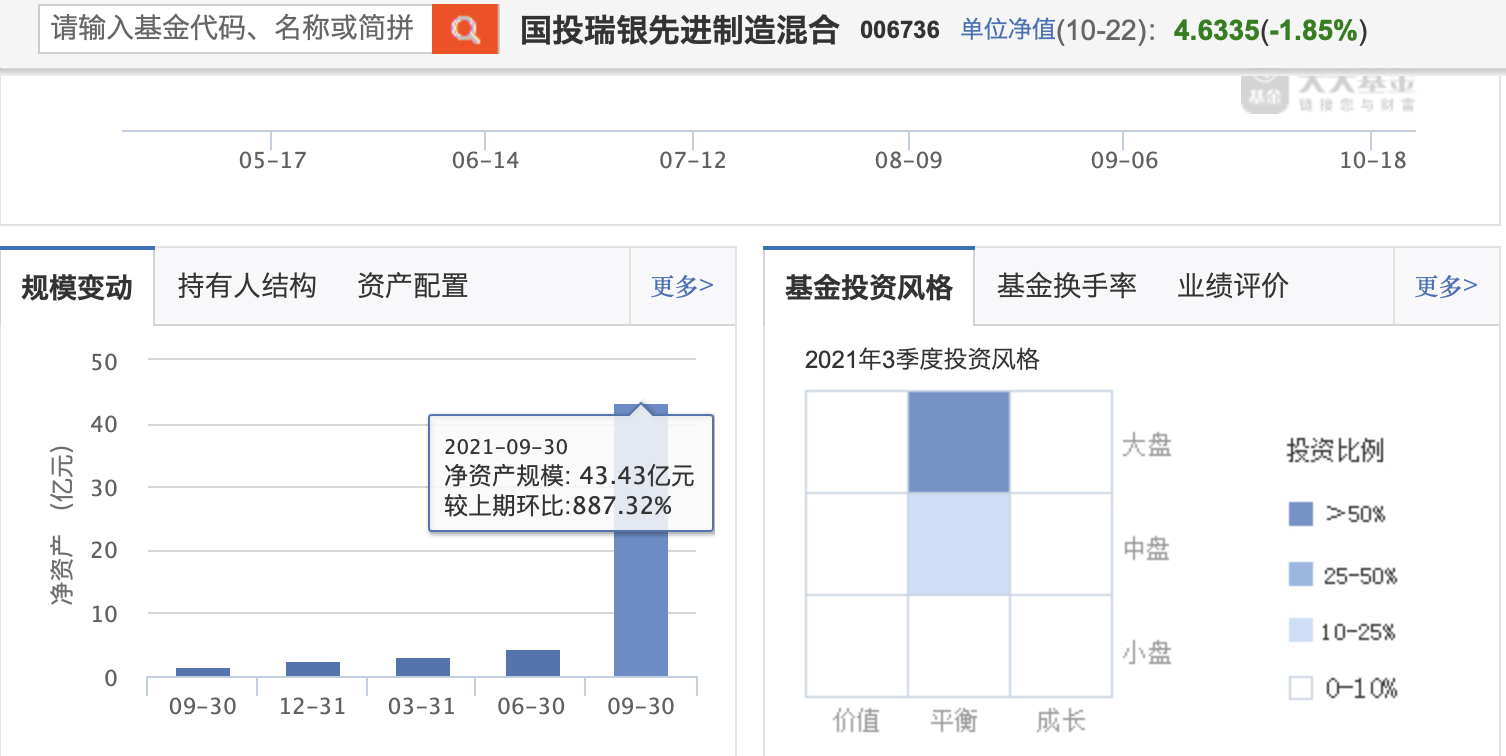Image resolution: width=1506 pixels, height=756 pixels.
Task: Click the dark 大盘-平衡 style grid cell
Action: click(959, 442)
